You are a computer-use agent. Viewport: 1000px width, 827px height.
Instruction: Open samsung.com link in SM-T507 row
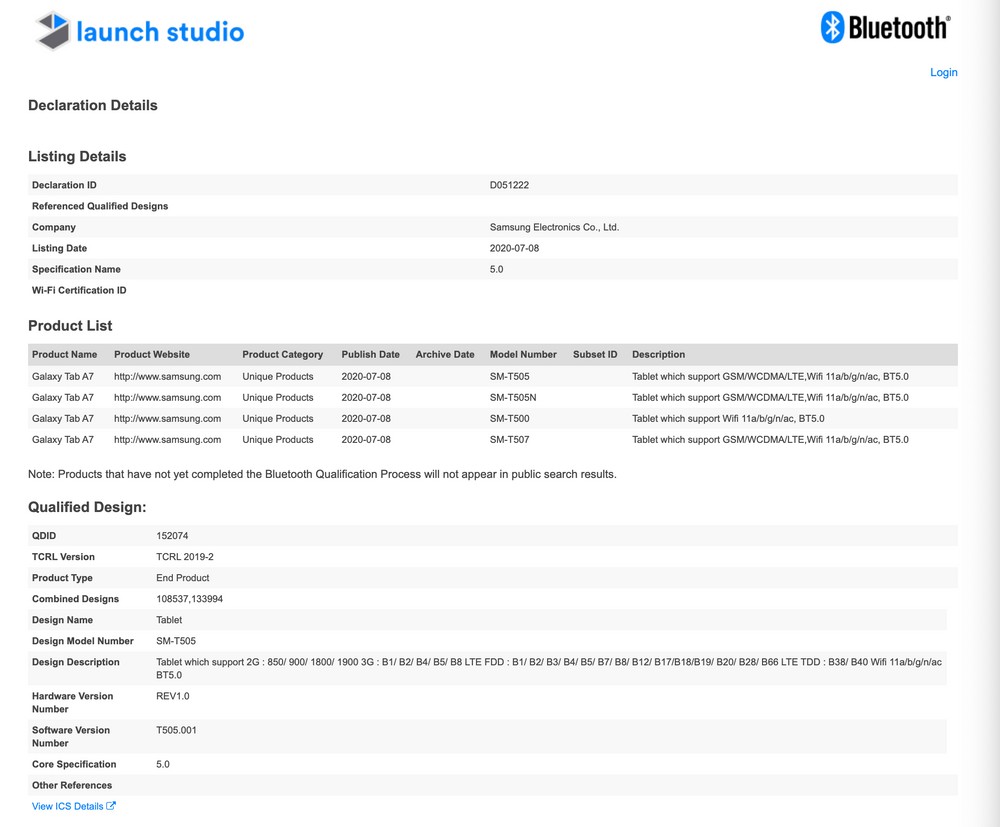[x=167, y=439]
